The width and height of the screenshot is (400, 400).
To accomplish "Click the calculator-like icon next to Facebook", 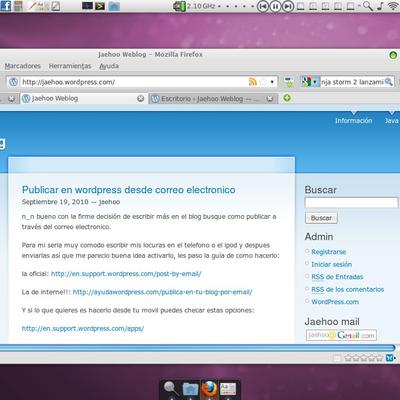I will 18,6.
